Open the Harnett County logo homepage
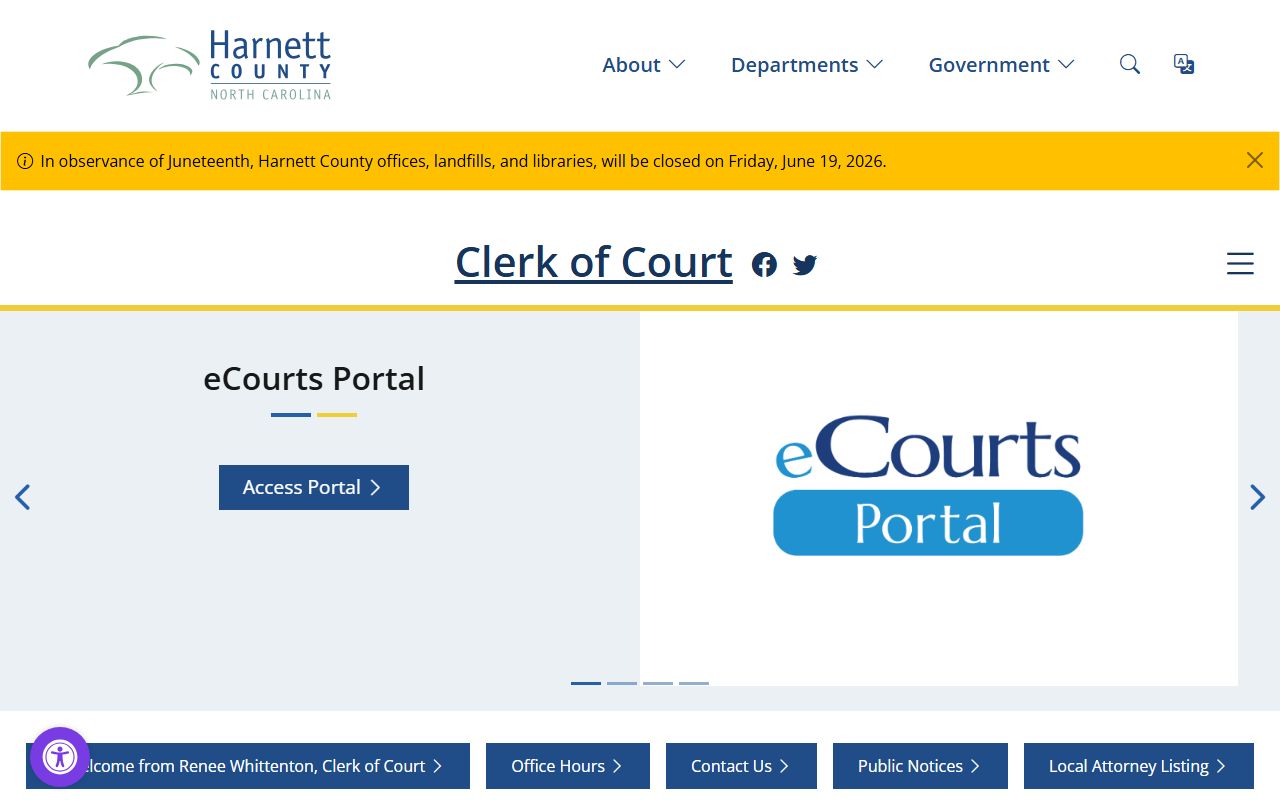 point(209,65)
